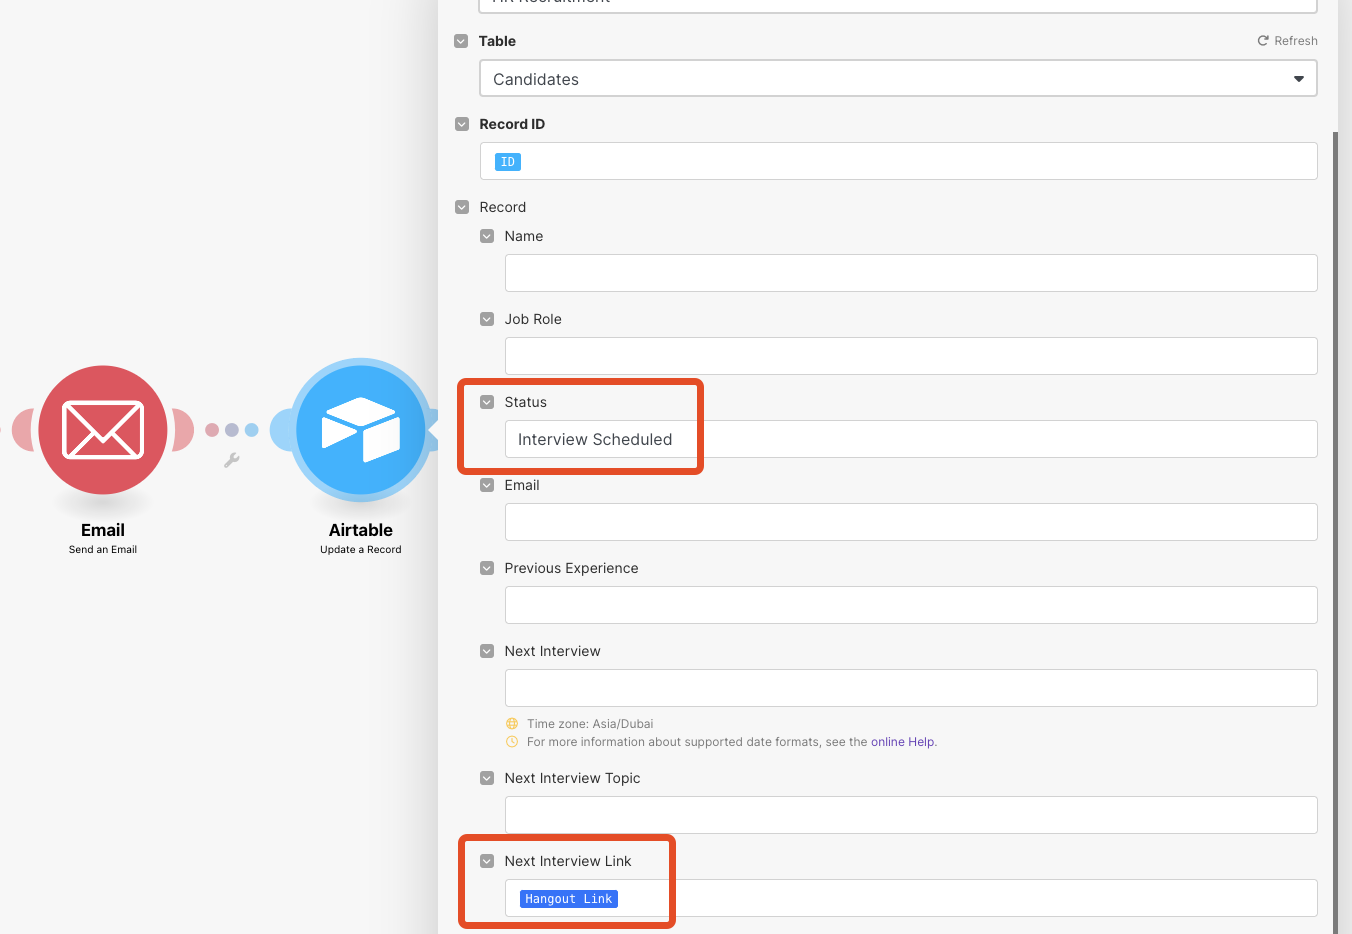Click the refresh arrow icon beside Table
Screen dimensions: 1352x934
tap(1263, 41)
